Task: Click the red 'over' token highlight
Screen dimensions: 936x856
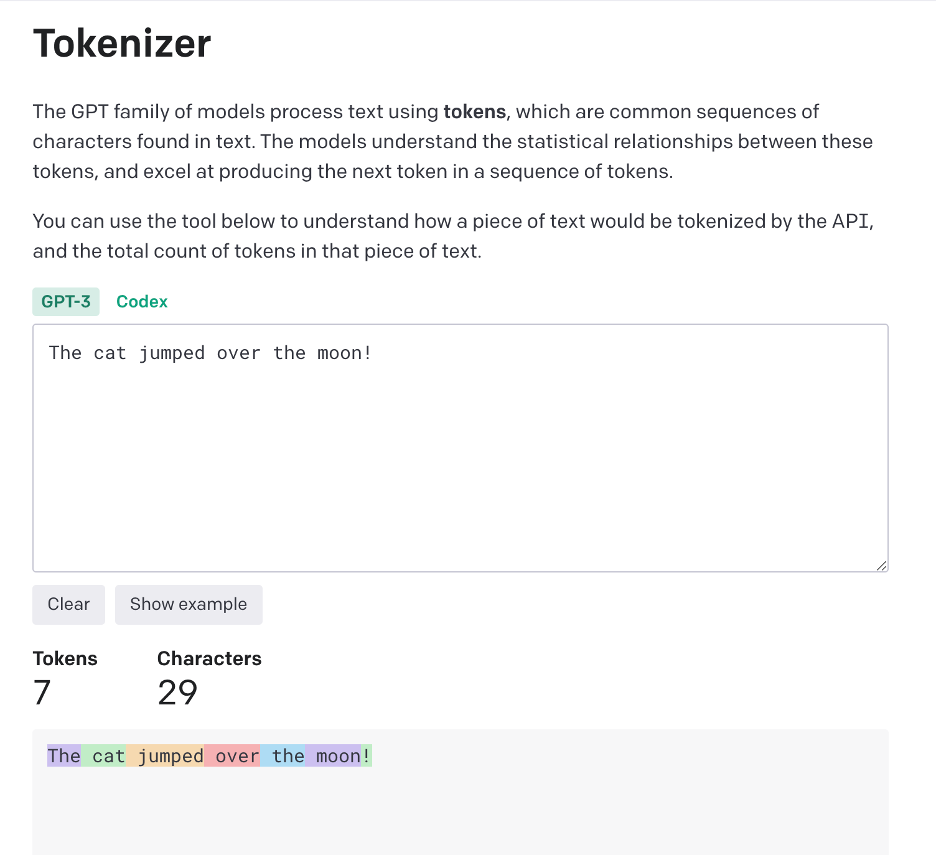Action: click(x=235, y=755)
